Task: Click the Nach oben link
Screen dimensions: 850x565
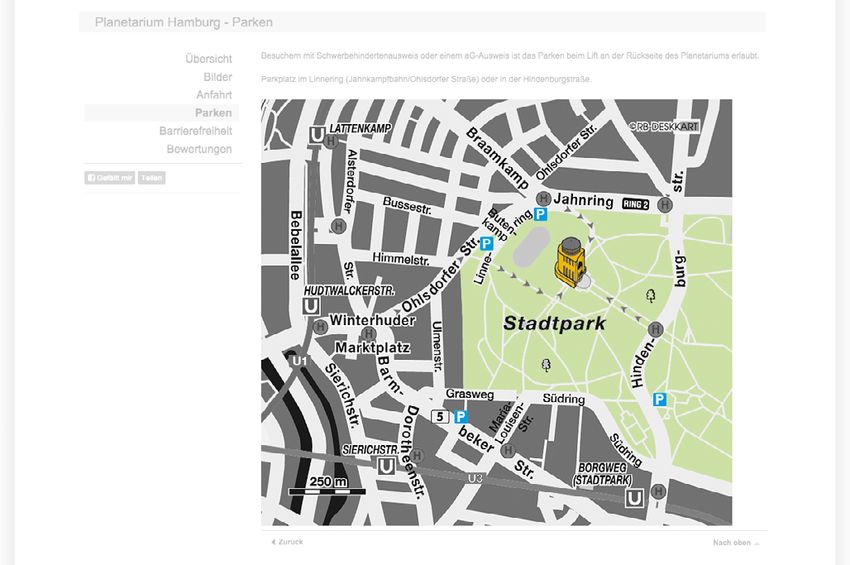Action: pos(736,543)
